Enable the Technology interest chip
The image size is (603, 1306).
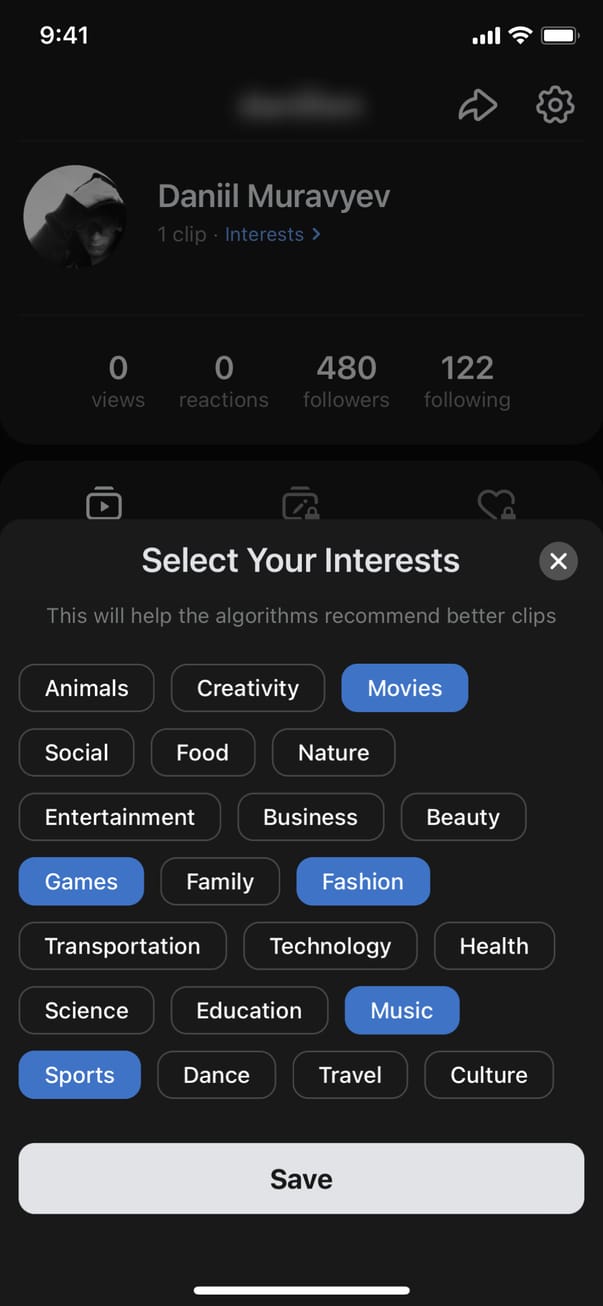[330, 947]
